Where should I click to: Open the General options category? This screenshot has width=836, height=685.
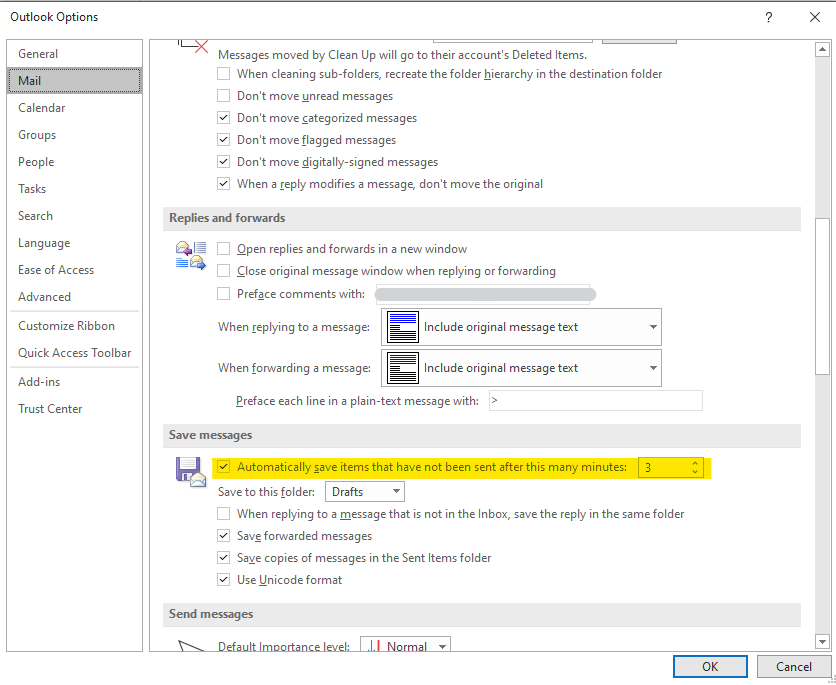coord(75,54)
